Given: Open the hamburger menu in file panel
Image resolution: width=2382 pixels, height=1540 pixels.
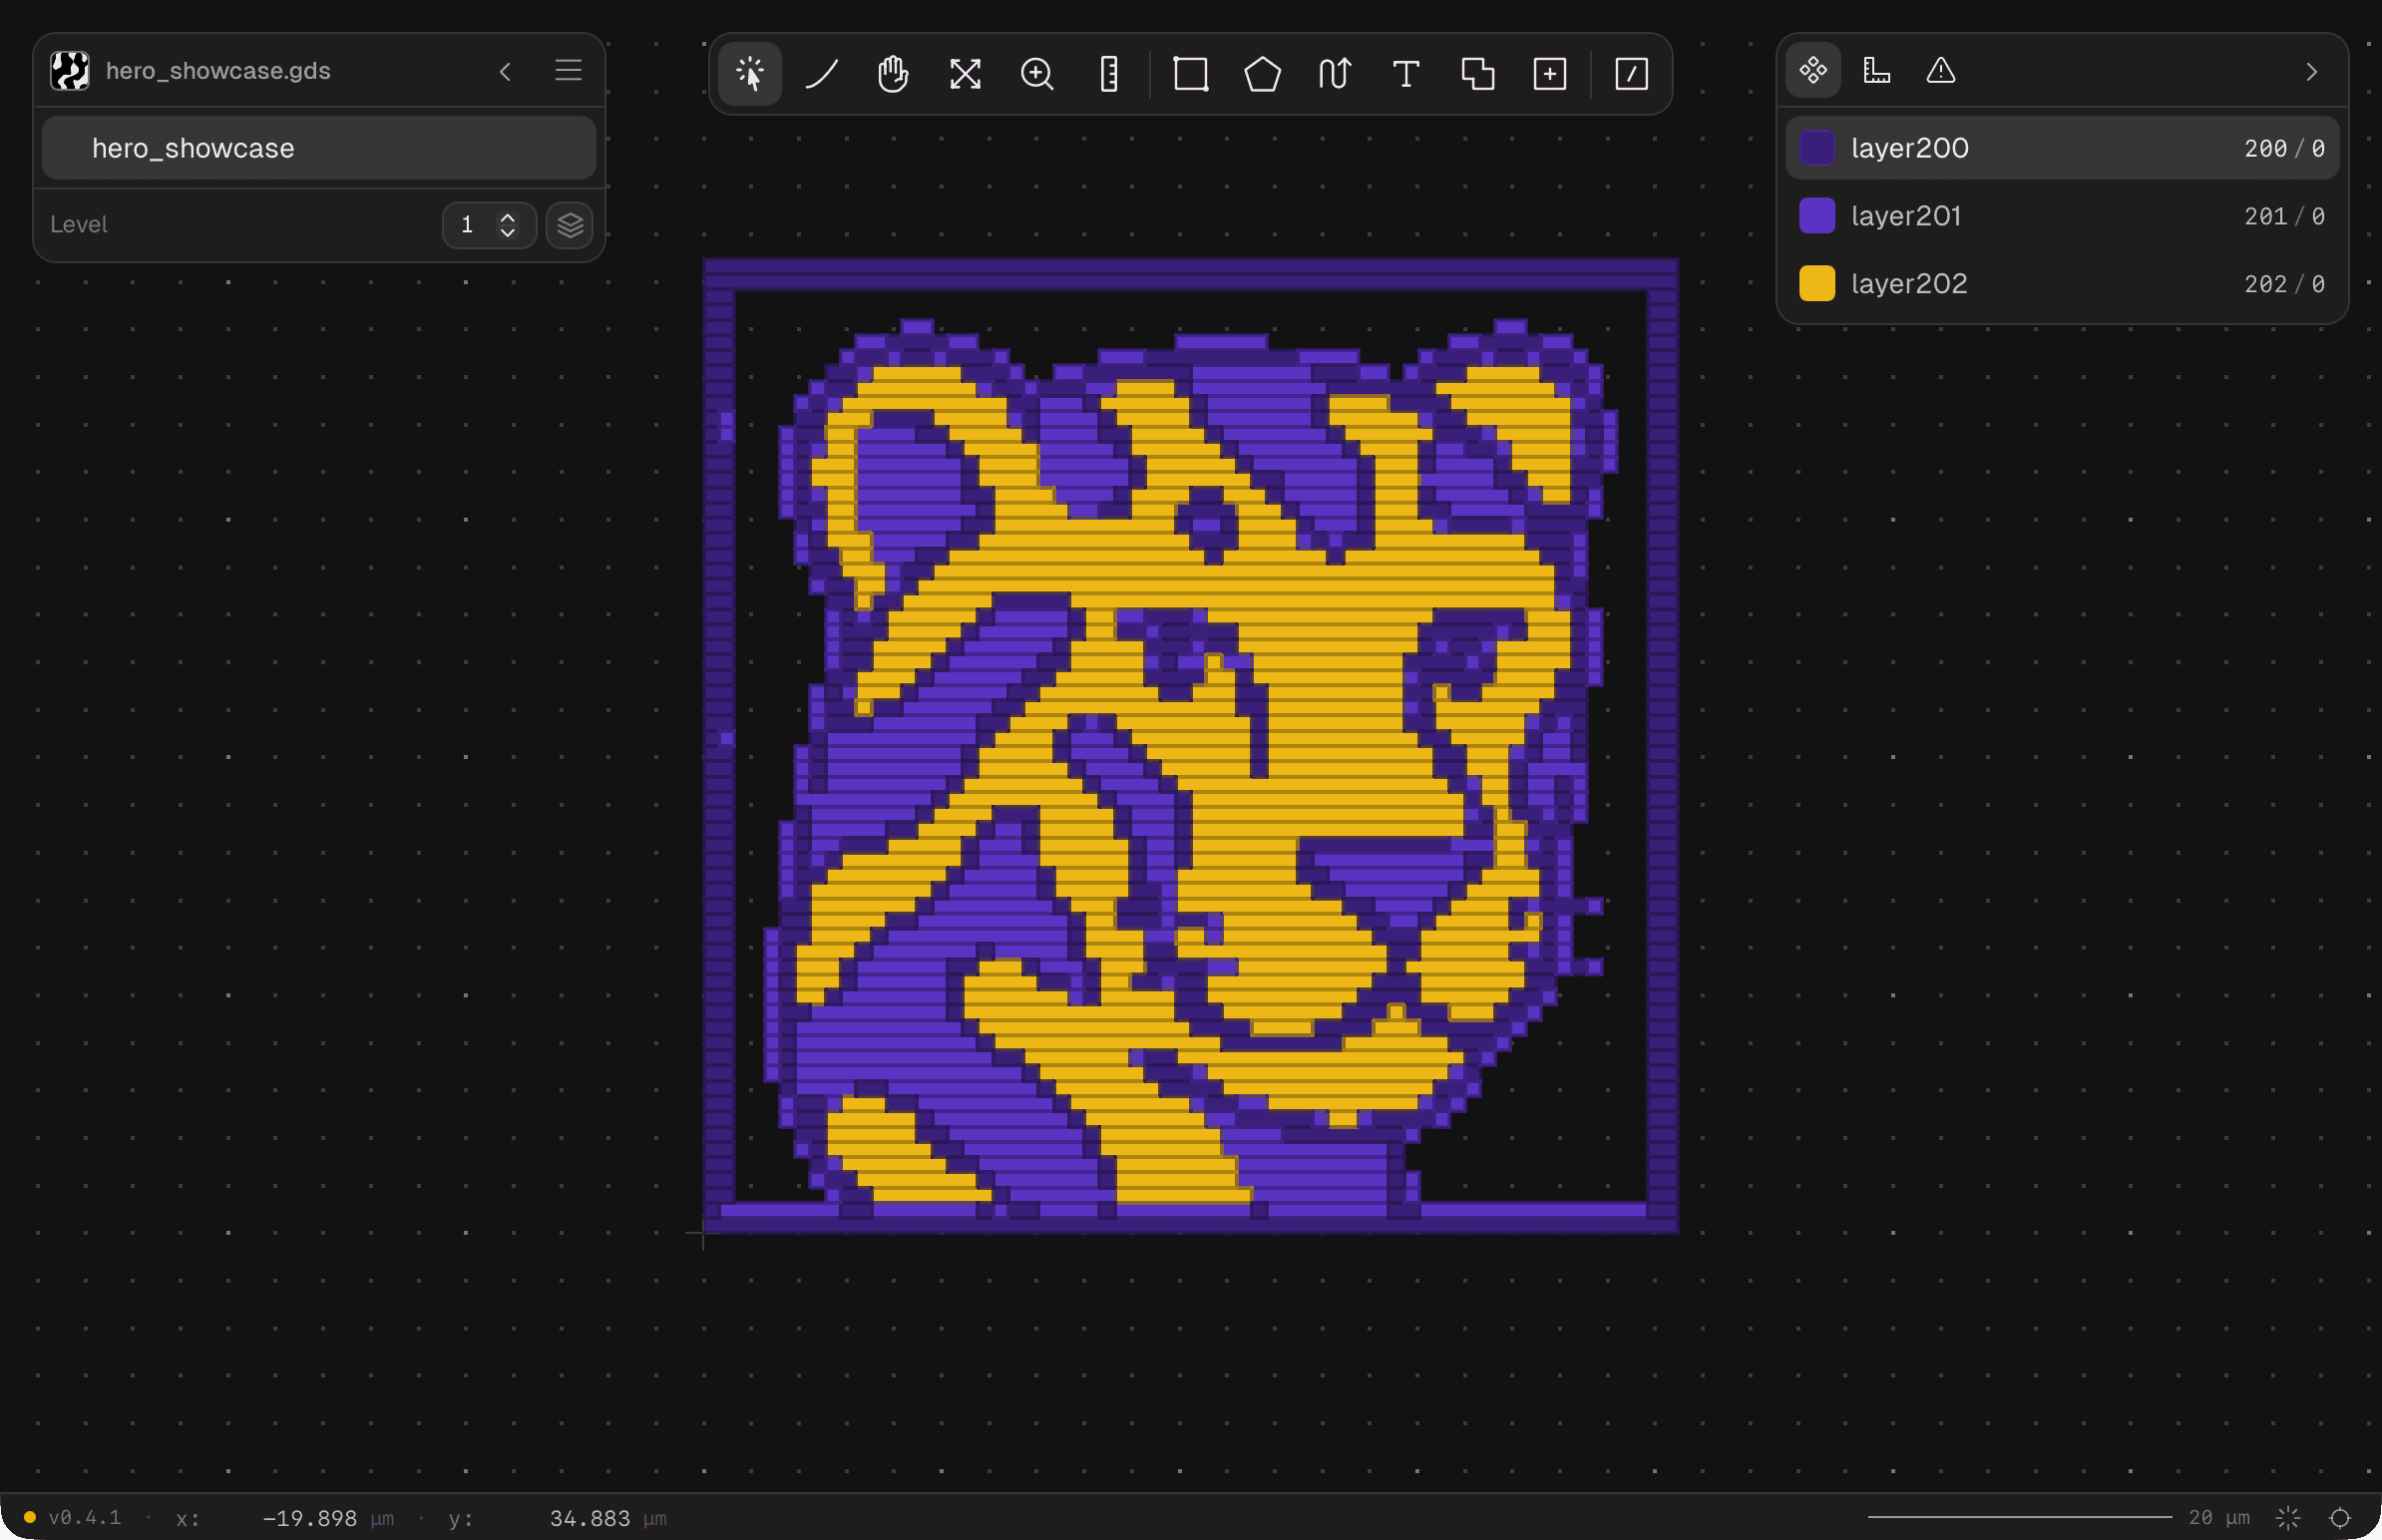Looking at the screenshot, I should point(568,70).
